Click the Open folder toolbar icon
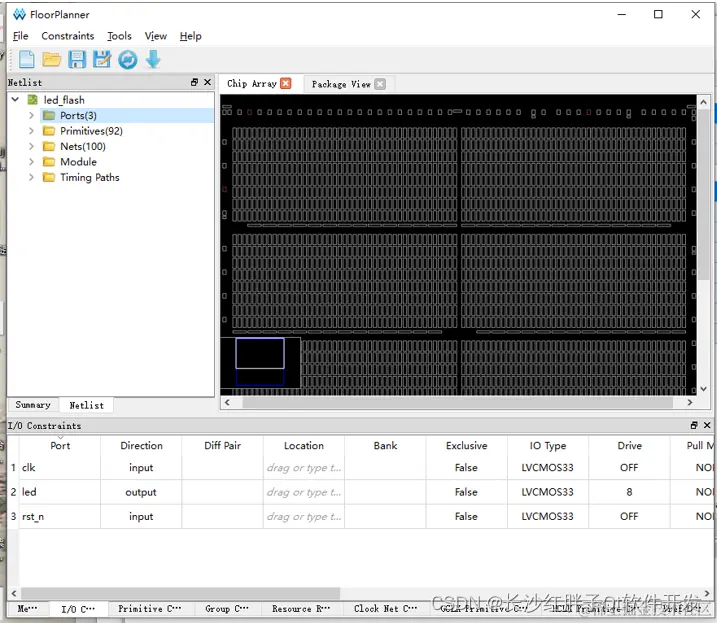Screen dimensions: 717x623 52,59
